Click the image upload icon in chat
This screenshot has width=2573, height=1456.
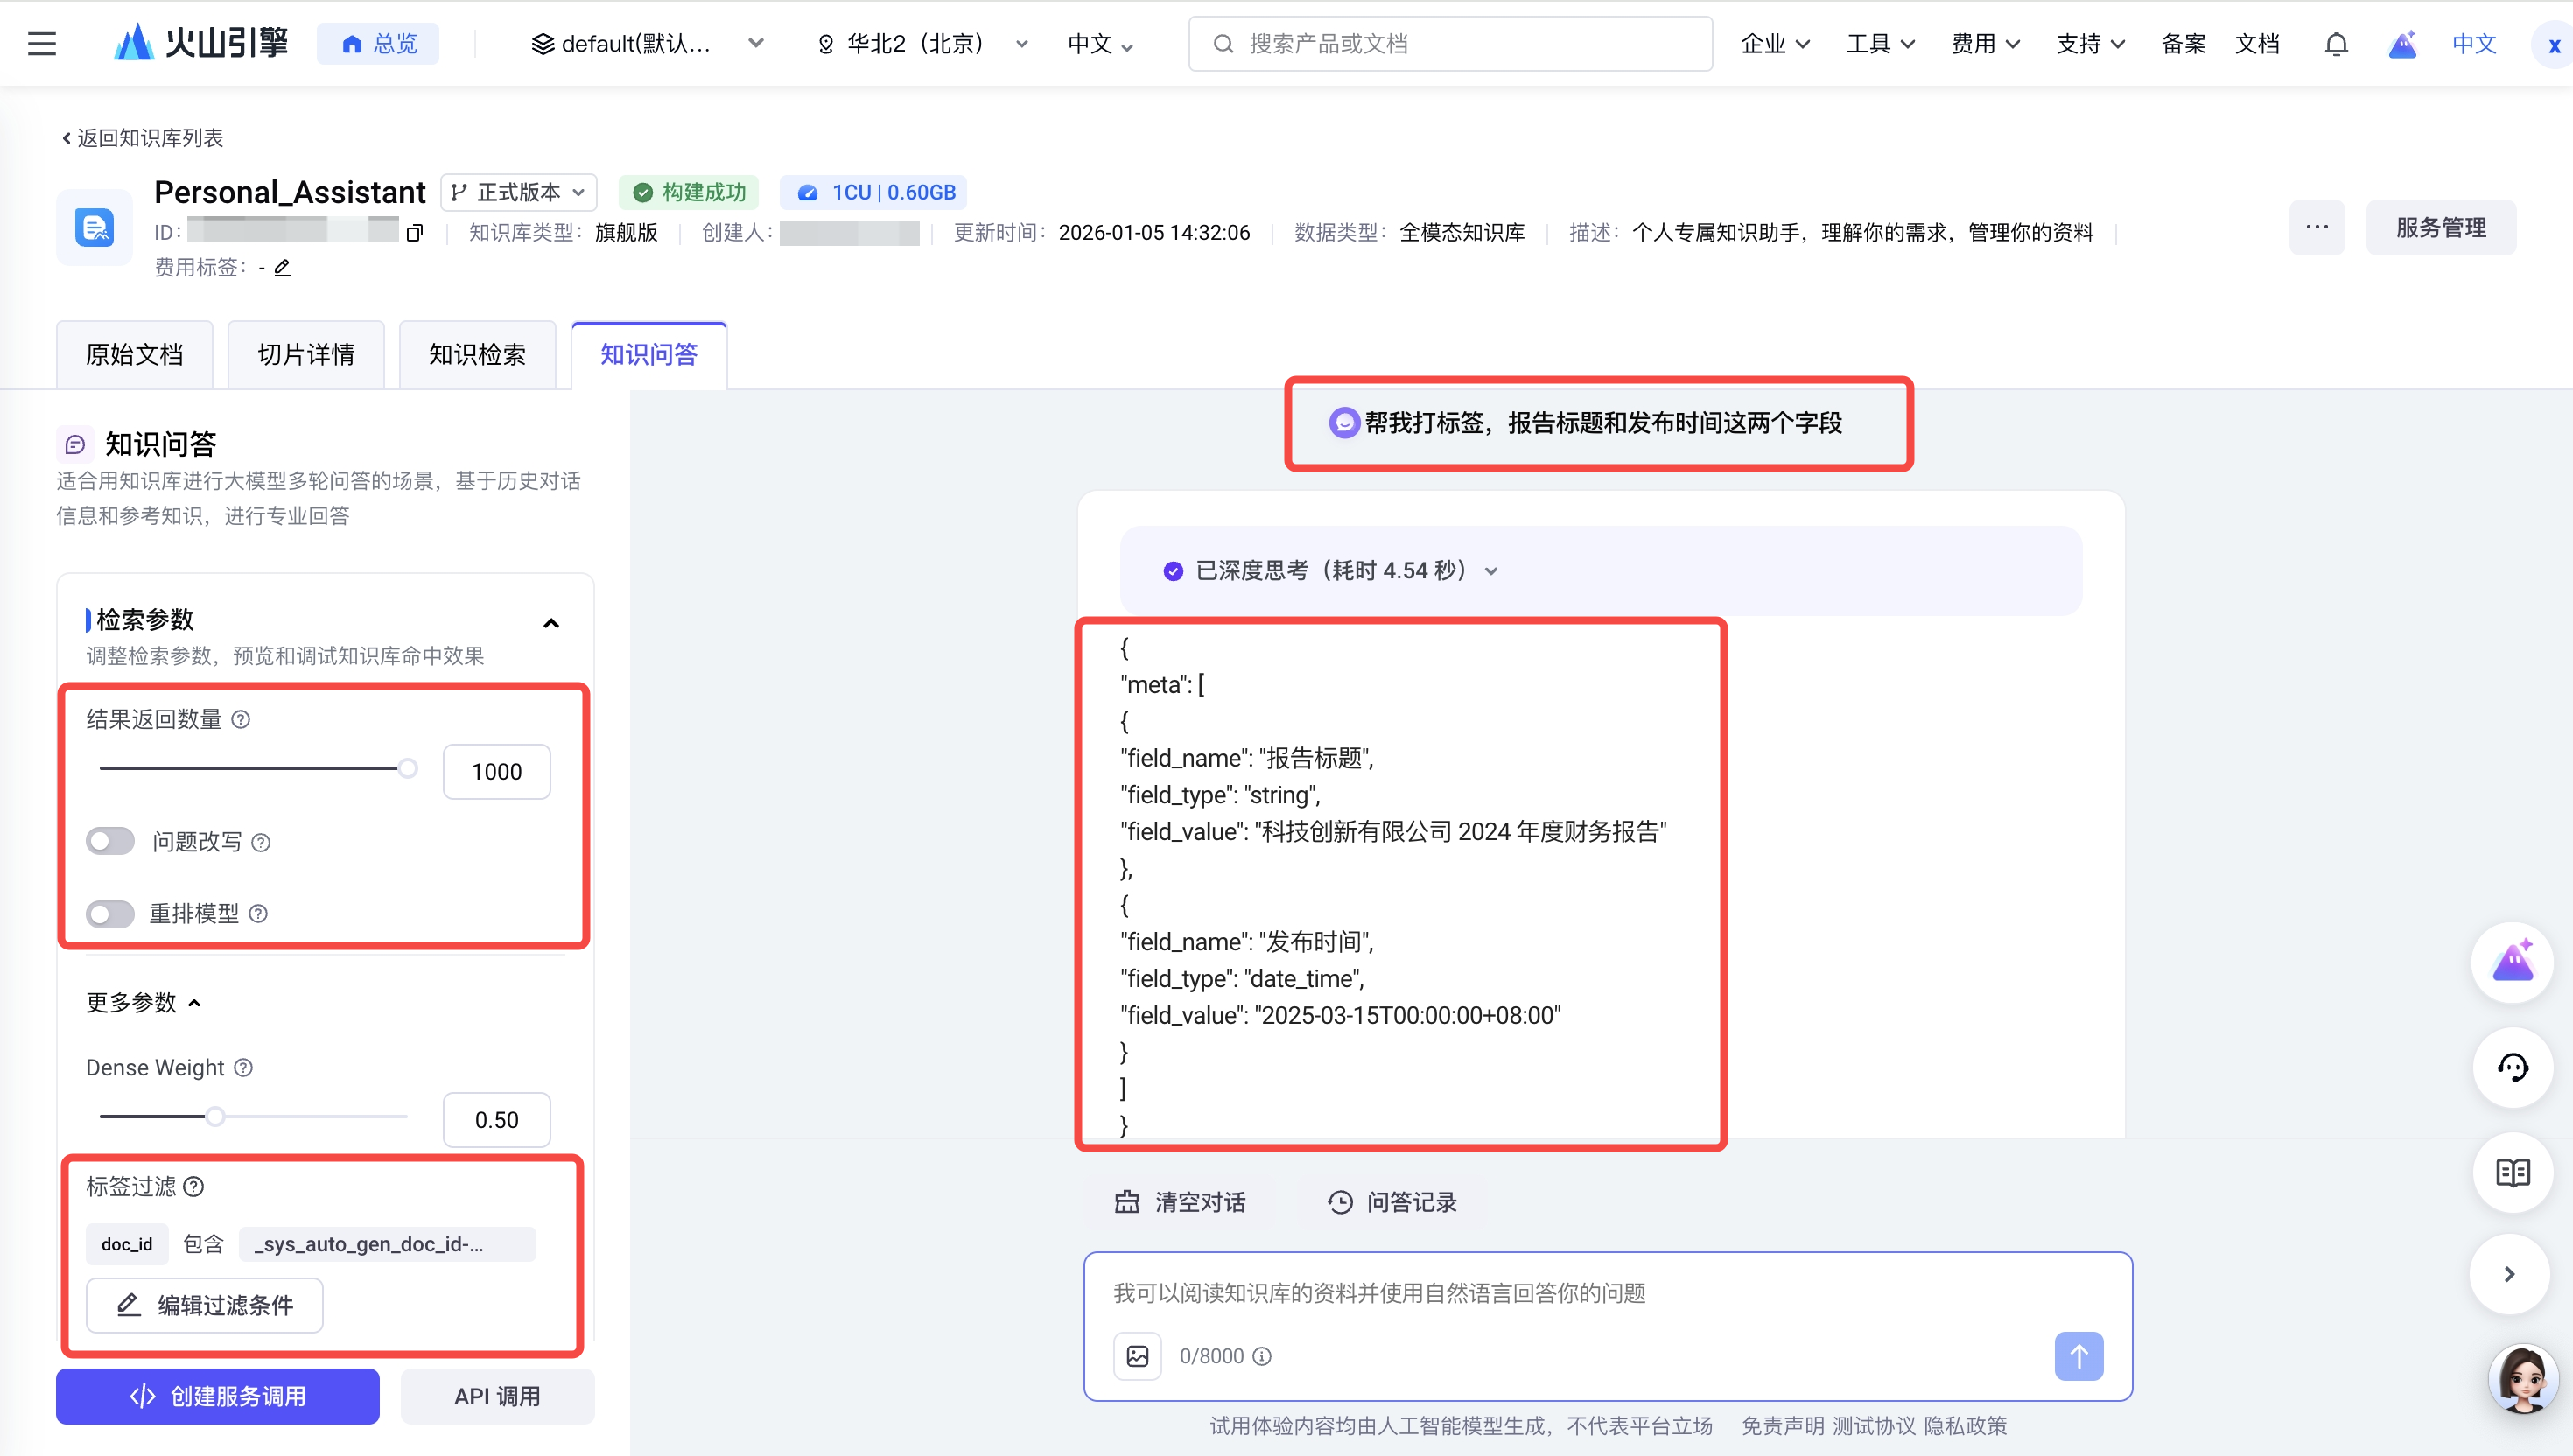click(1137, 1356)
